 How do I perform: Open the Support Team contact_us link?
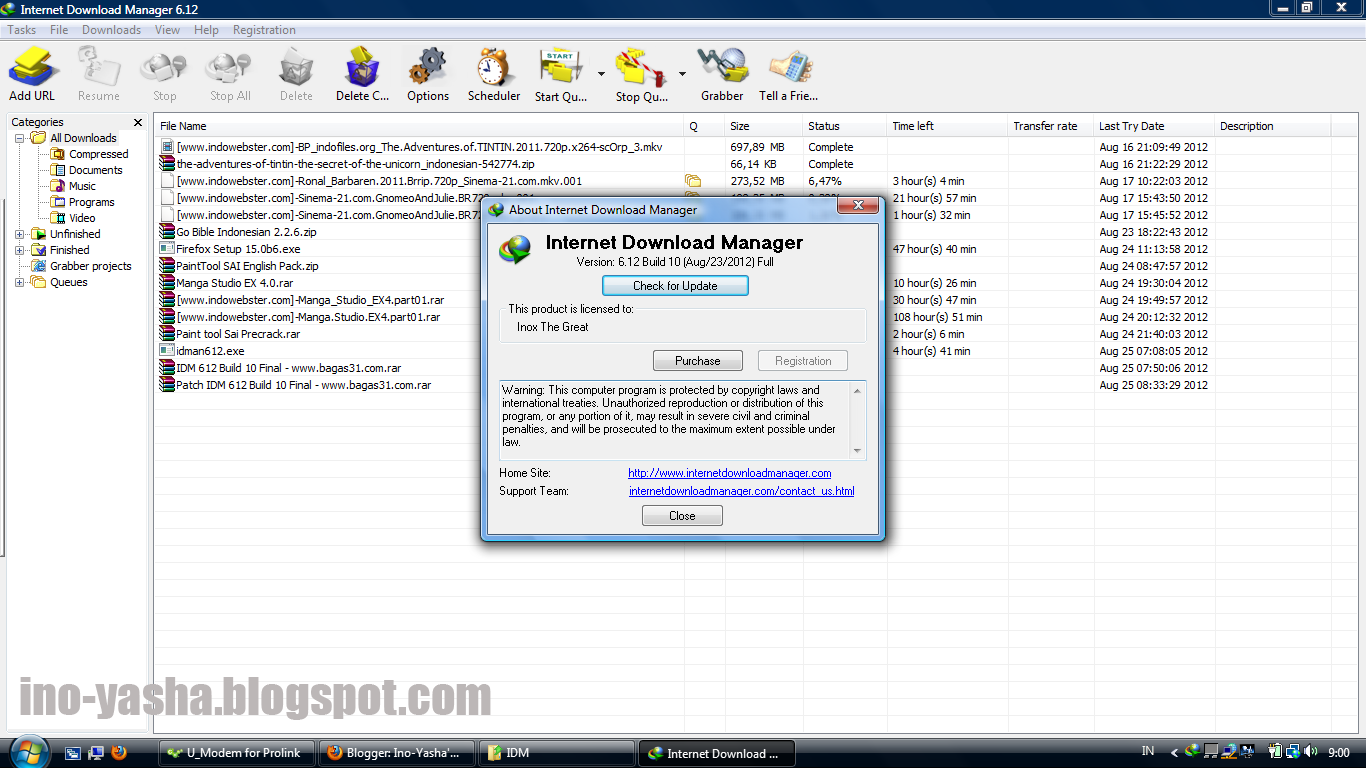pos(742,491)
